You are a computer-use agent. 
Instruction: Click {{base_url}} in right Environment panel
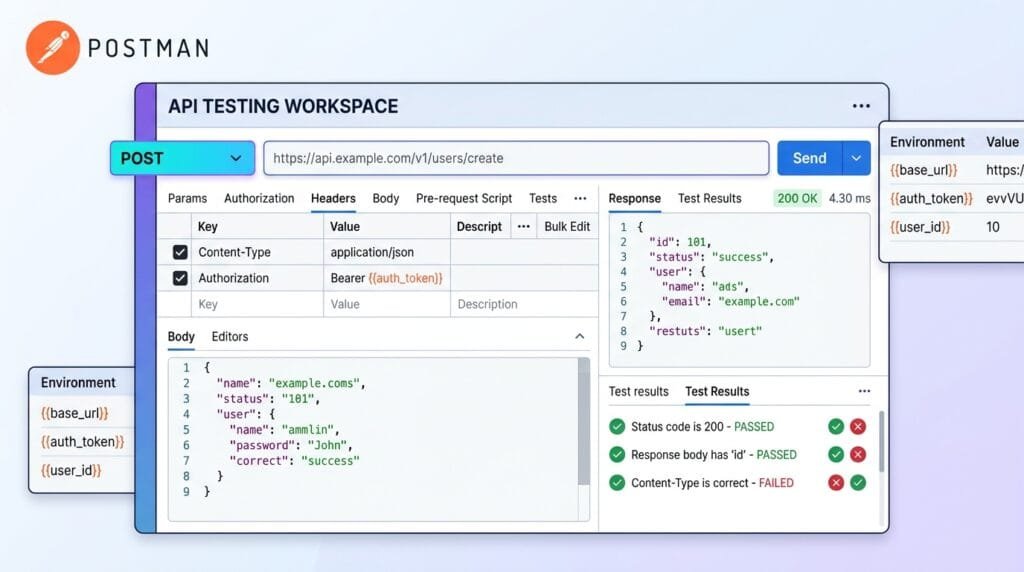tap(923, 170)
